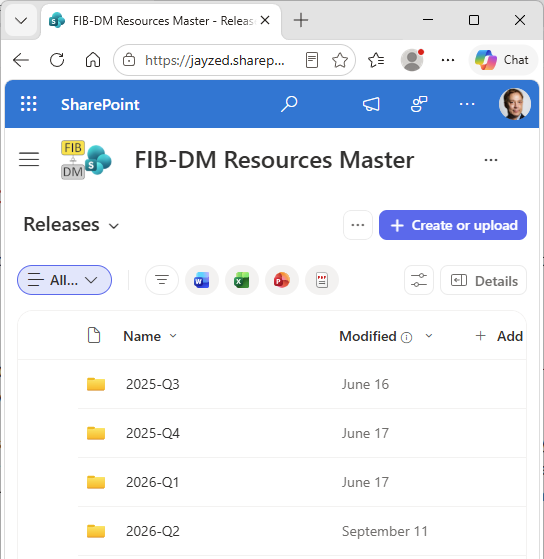Screen dimensions: 544x559
Task: Open the 2025-Q3 folder icon
Action: [x=96, y=384]
